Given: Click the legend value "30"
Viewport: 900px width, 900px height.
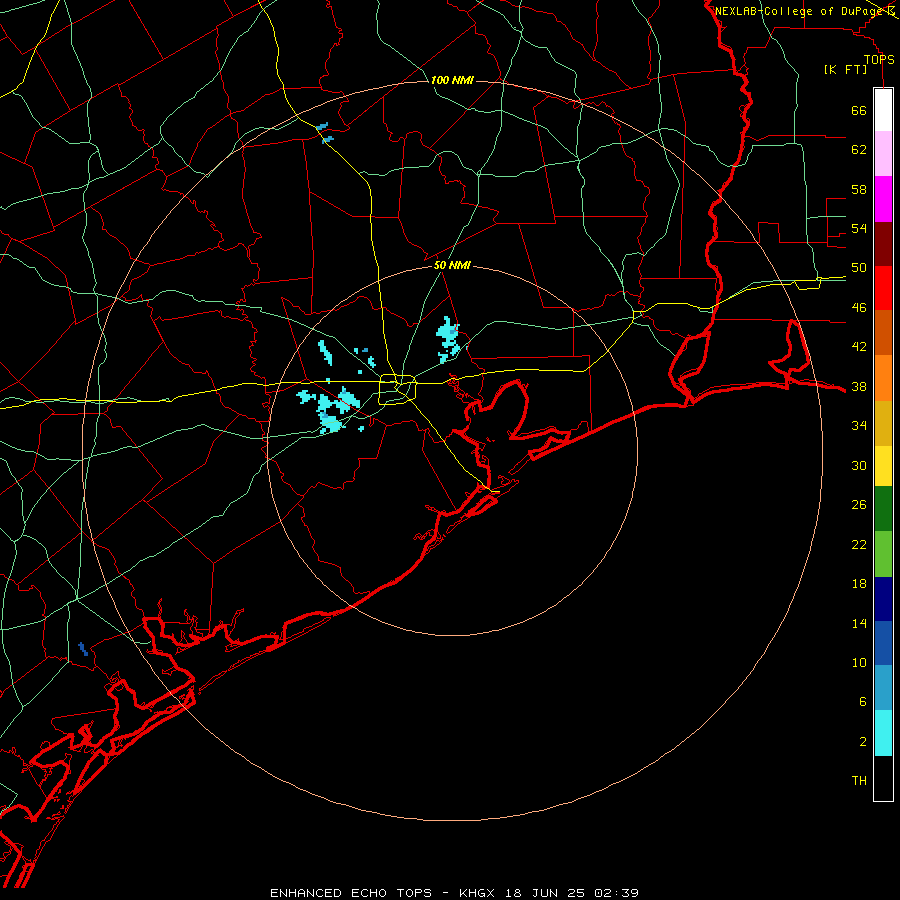Looking at the screenshot, I should point(859,465).
